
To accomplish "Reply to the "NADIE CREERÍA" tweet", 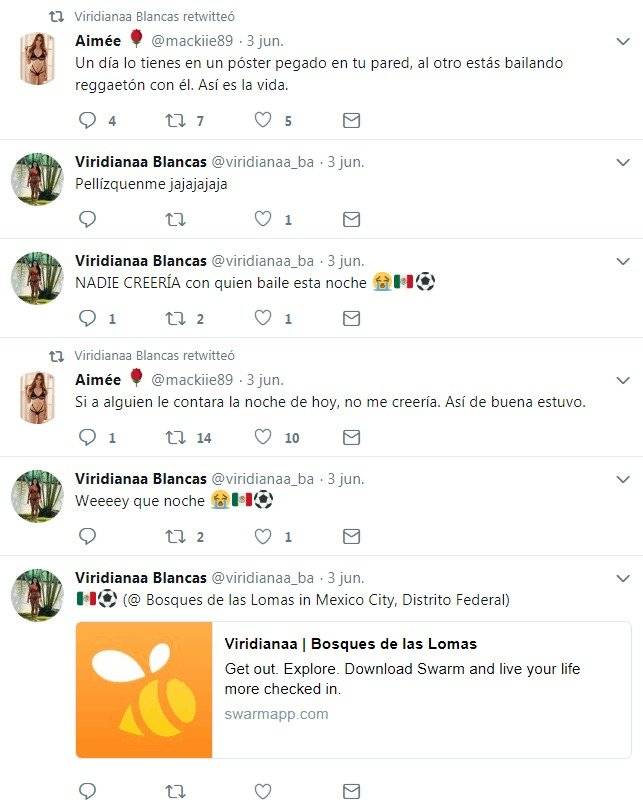I will 88,318.
